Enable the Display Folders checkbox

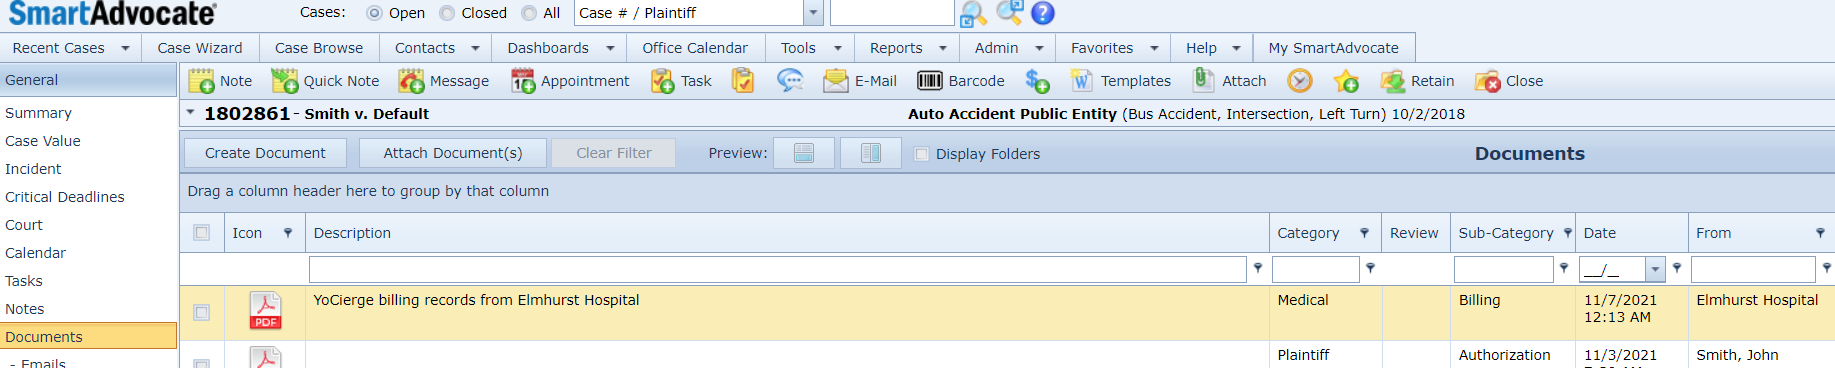click(x=922, y=154)
